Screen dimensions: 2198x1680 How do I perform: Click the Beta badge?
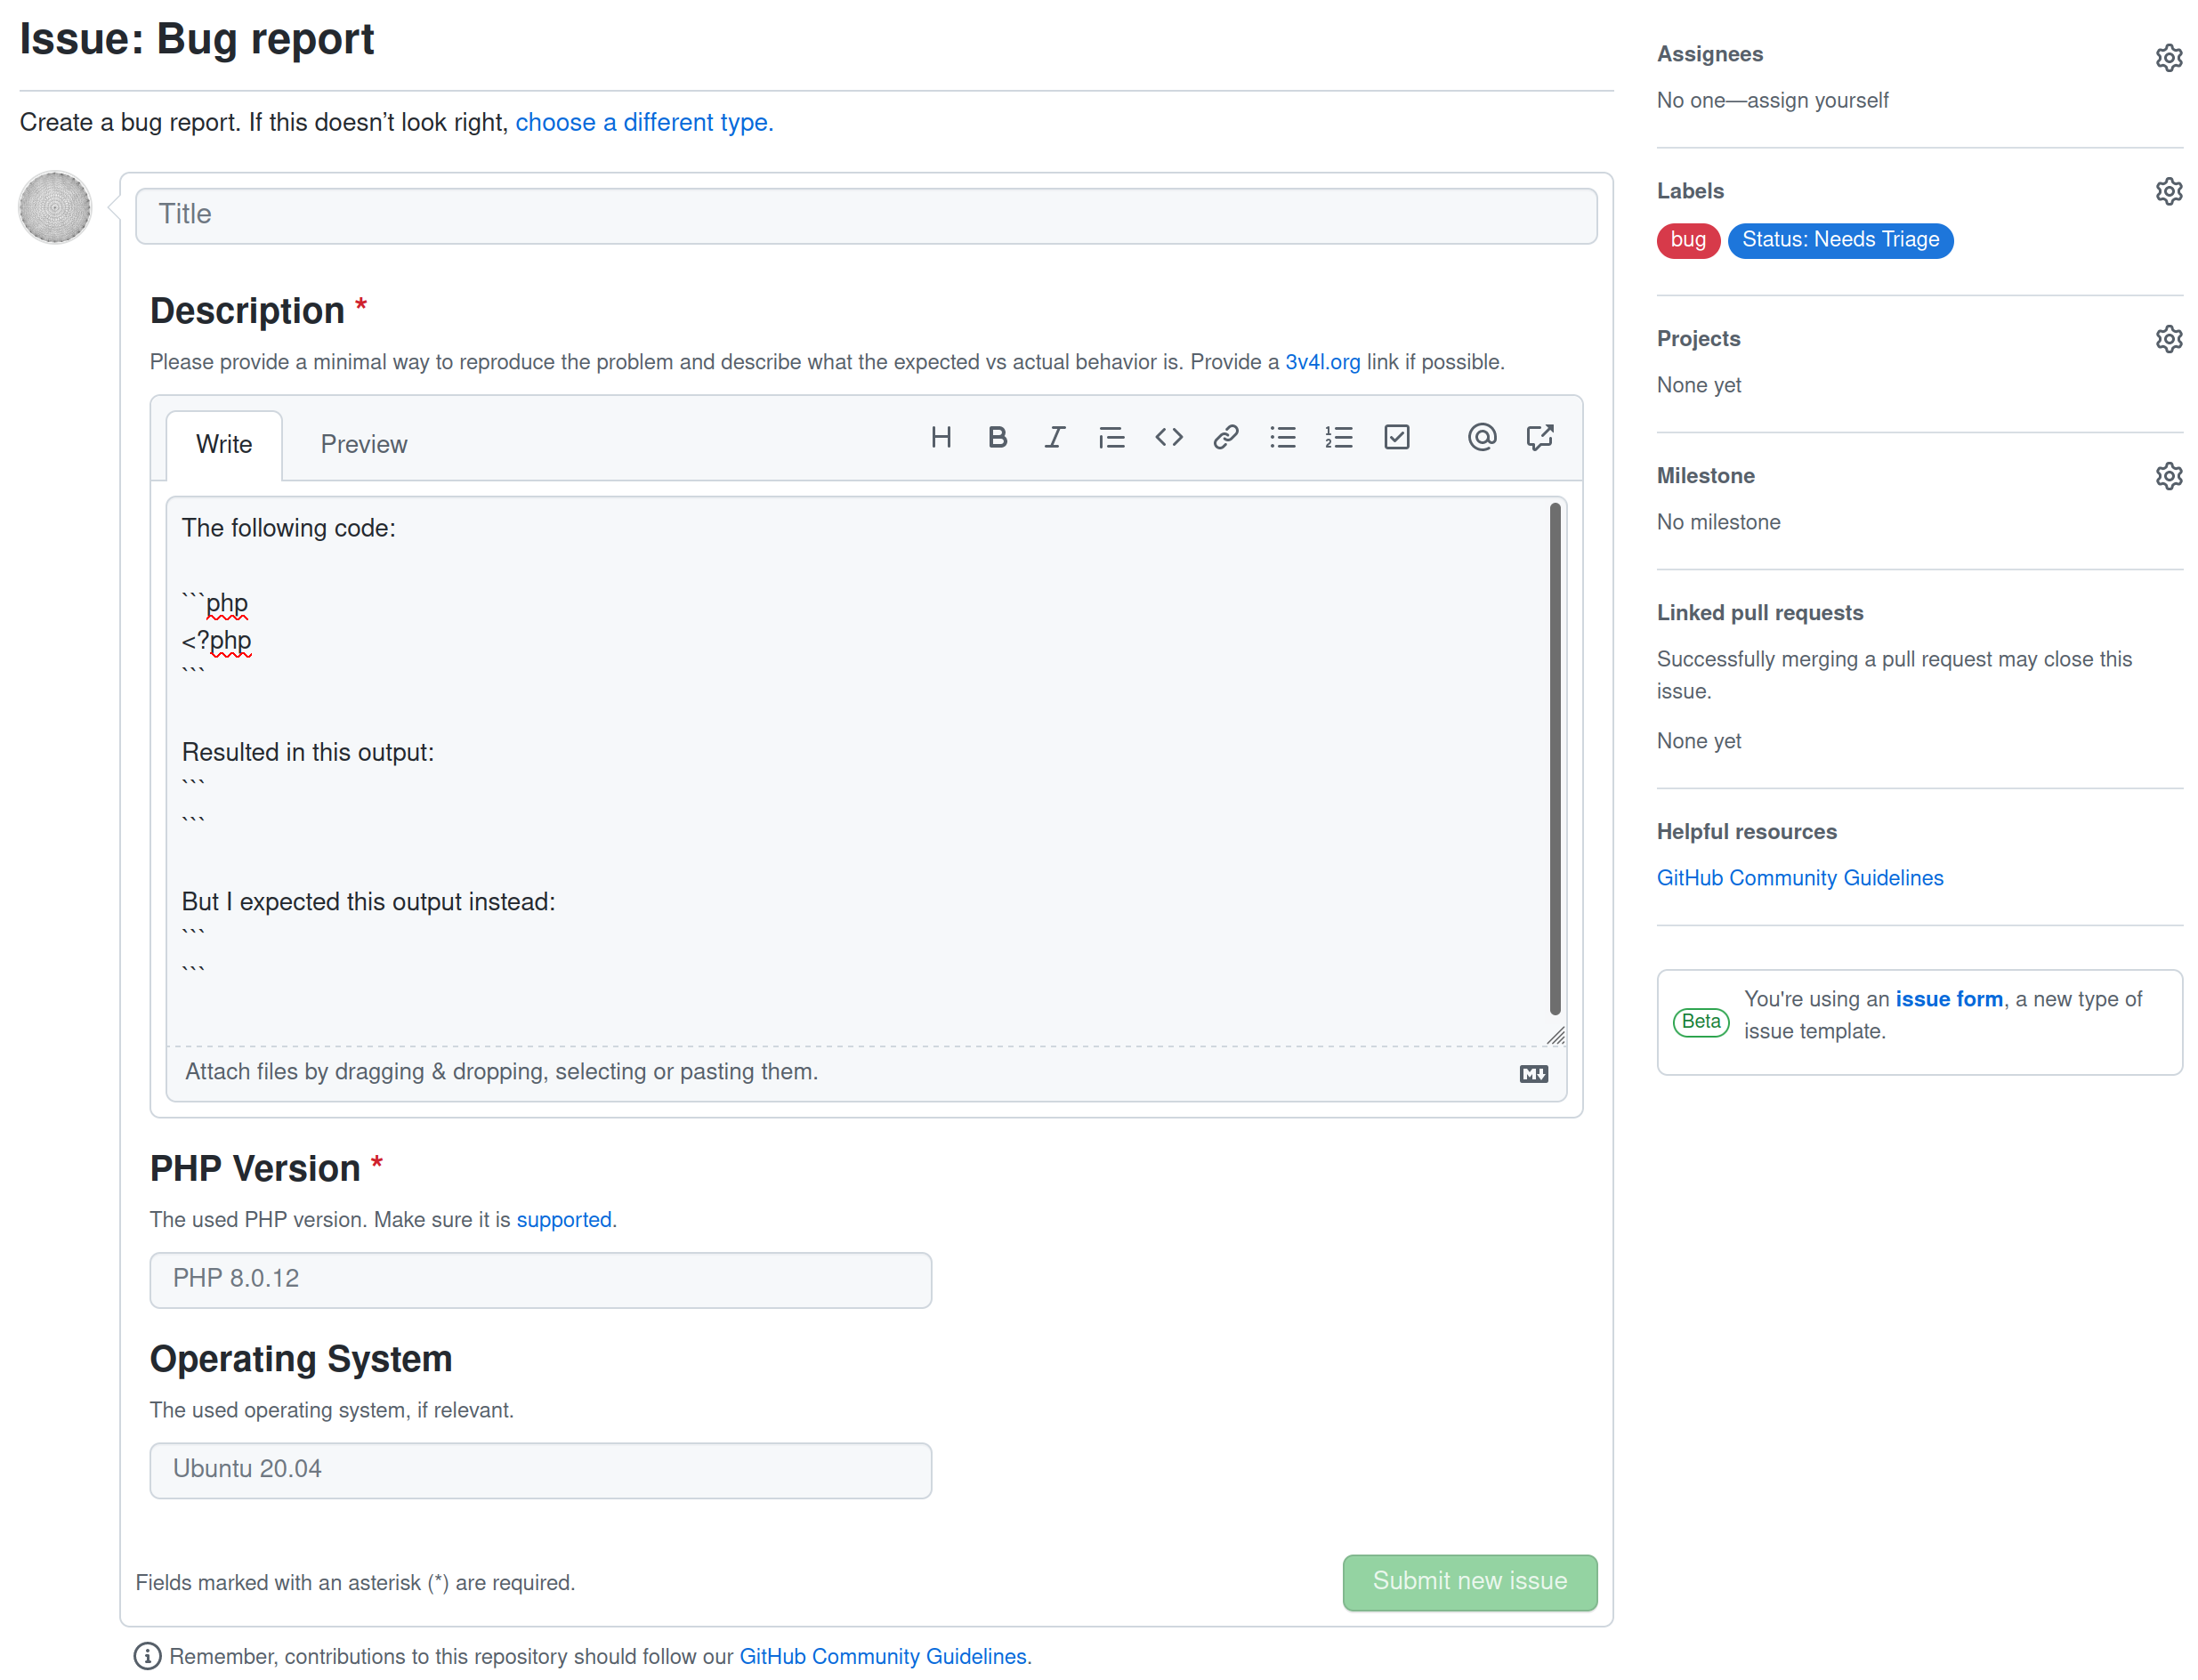(x=1700, y=1022)
